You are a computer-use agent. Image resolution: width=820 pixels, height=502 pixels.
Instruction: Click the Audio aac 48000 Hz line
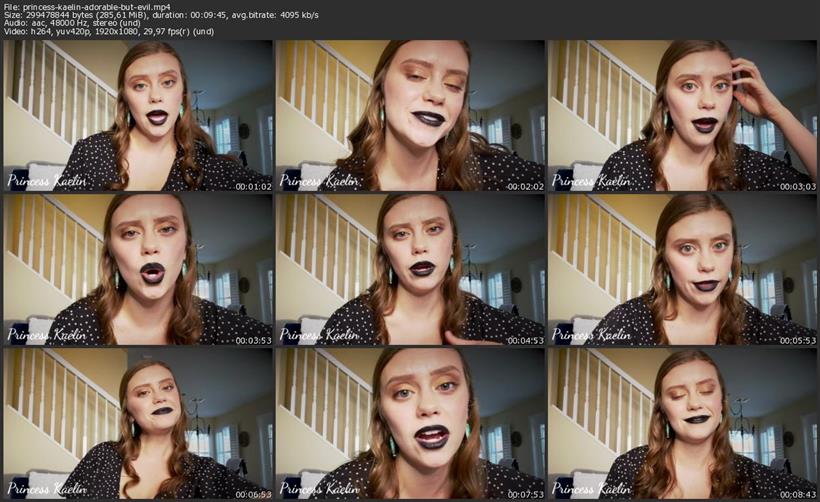pos(90,28)
